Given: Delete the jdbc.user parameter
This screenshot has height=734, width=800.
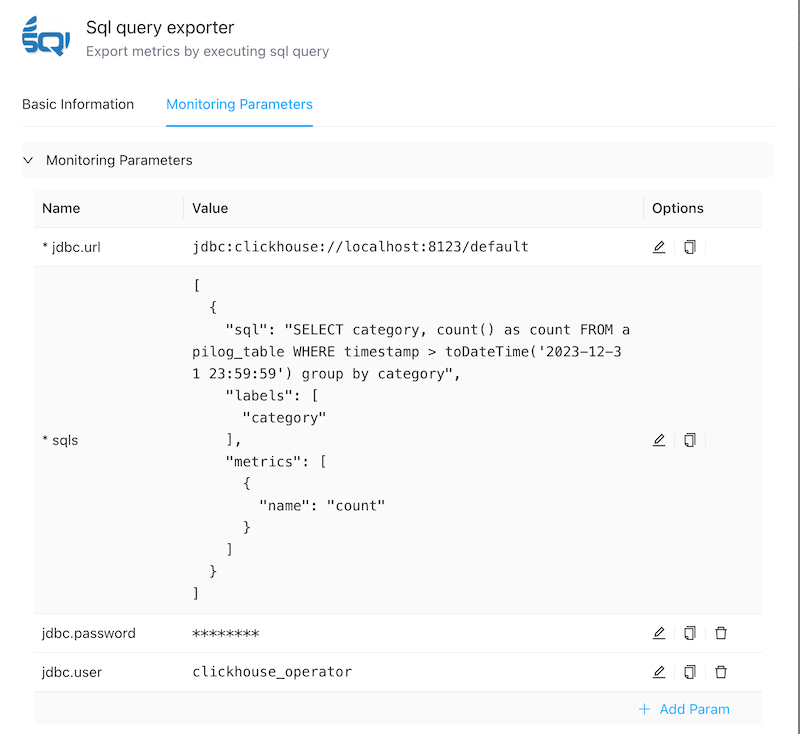Looking at the screenshot, I should pyautogui.click(x=721, y=672).
